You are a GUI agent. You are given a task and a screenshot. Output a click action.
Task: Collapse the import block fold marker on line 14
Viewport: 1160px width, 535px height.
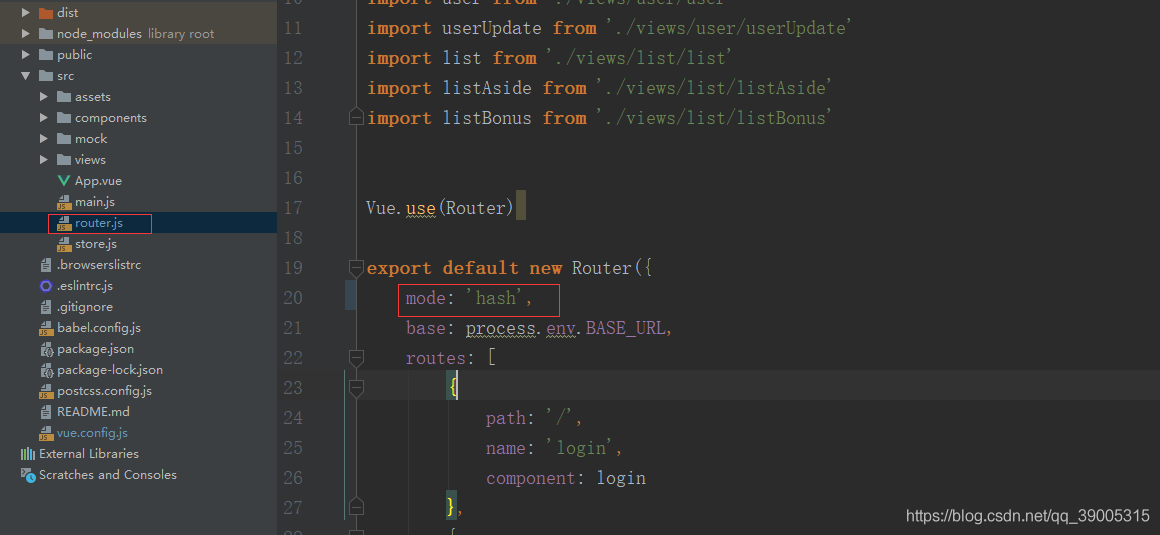tap(356, 118)
